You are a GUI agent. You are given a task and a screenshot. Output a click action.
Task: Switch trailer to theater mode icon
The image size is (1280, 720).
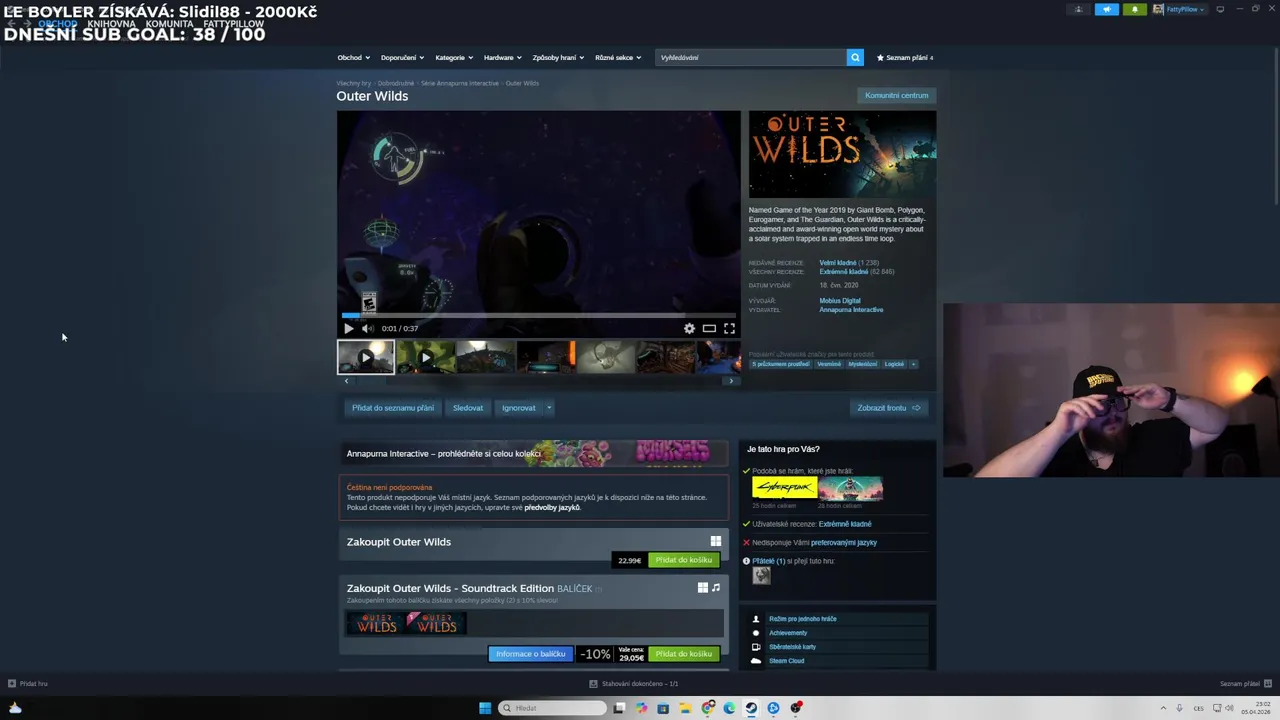[x=709, y=328]
